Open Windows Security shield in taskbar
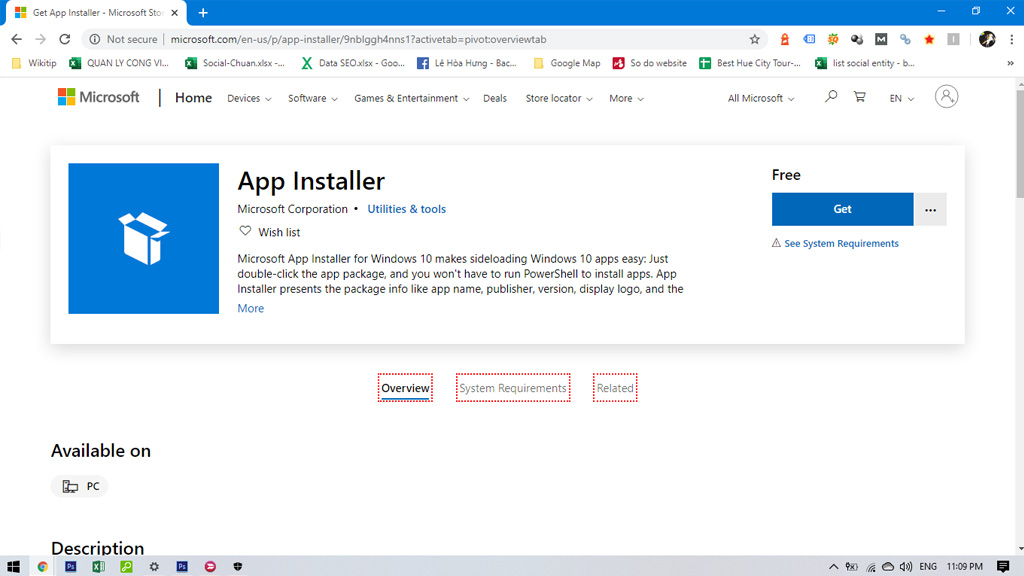 click(238, 566)
